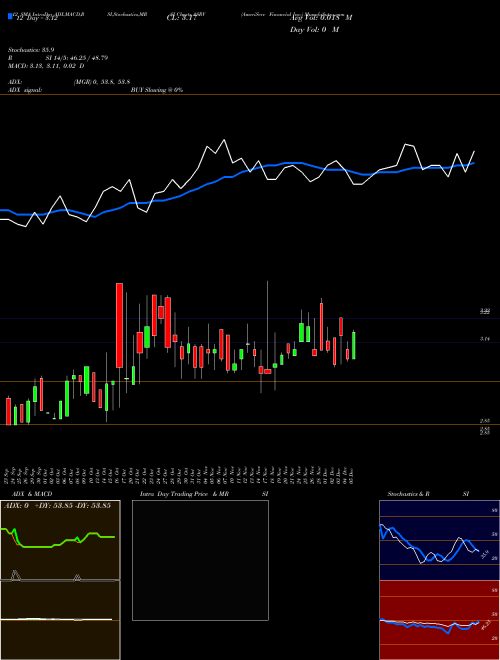Click the 'BUY Slowing @ 0%' signal text

tap(157, 90)
